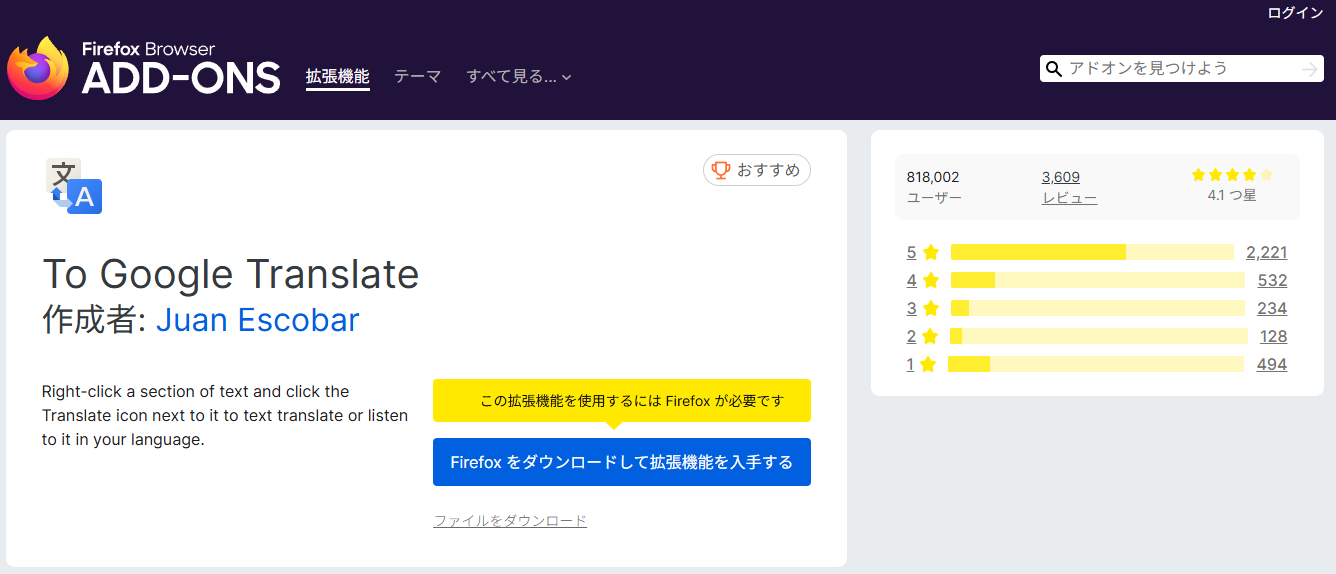View 2,221 five-star reviews count
Image resolution: width=1336 pixels, height=574 pixels.
pyautogui.click(x=1267, y=252)
